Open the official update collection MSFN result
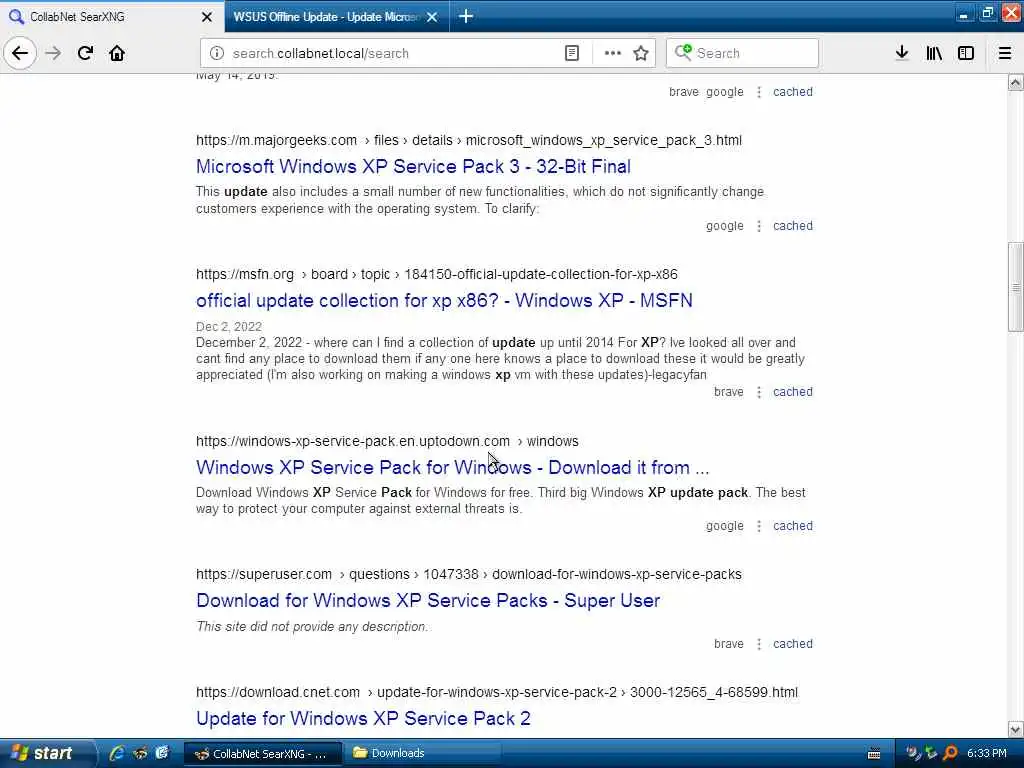1024x768 pixels. pos(444,300)
